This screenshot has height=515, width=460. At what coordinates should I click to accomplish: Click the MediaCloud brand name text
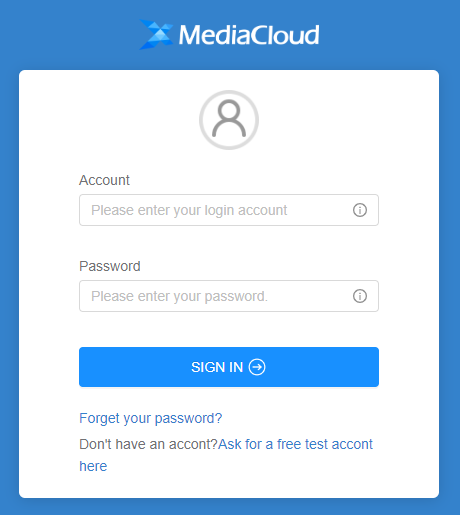click(249, 35)
